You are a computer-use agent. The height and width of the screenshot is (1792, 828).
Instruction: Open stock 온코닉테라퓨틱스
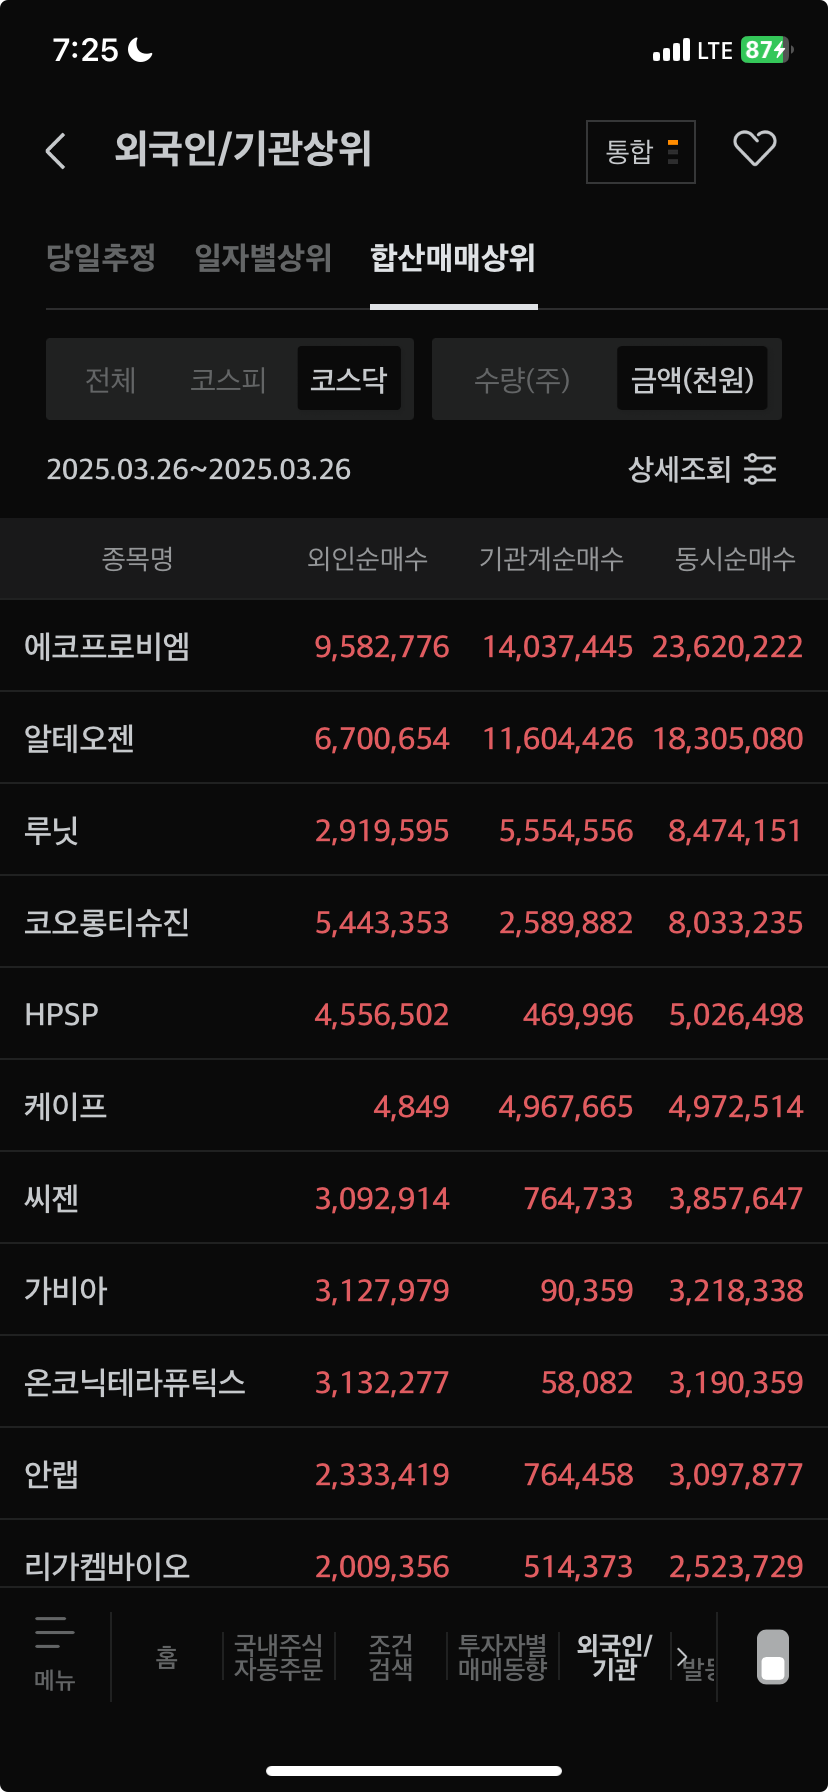(135, 1382)
